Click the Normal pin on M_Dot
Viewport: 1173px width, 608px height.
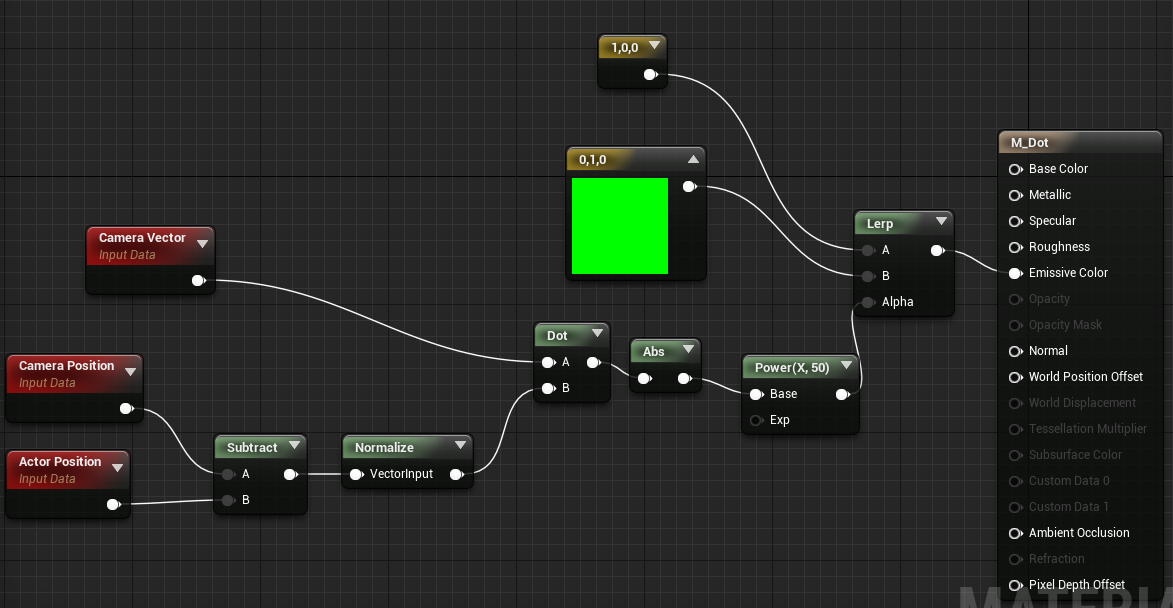(1016, 351)
